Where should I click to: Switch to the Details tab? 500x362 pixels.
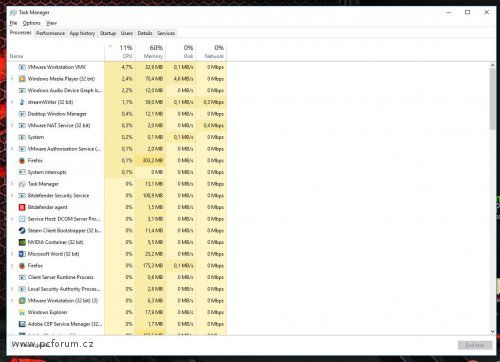(145, 33)
